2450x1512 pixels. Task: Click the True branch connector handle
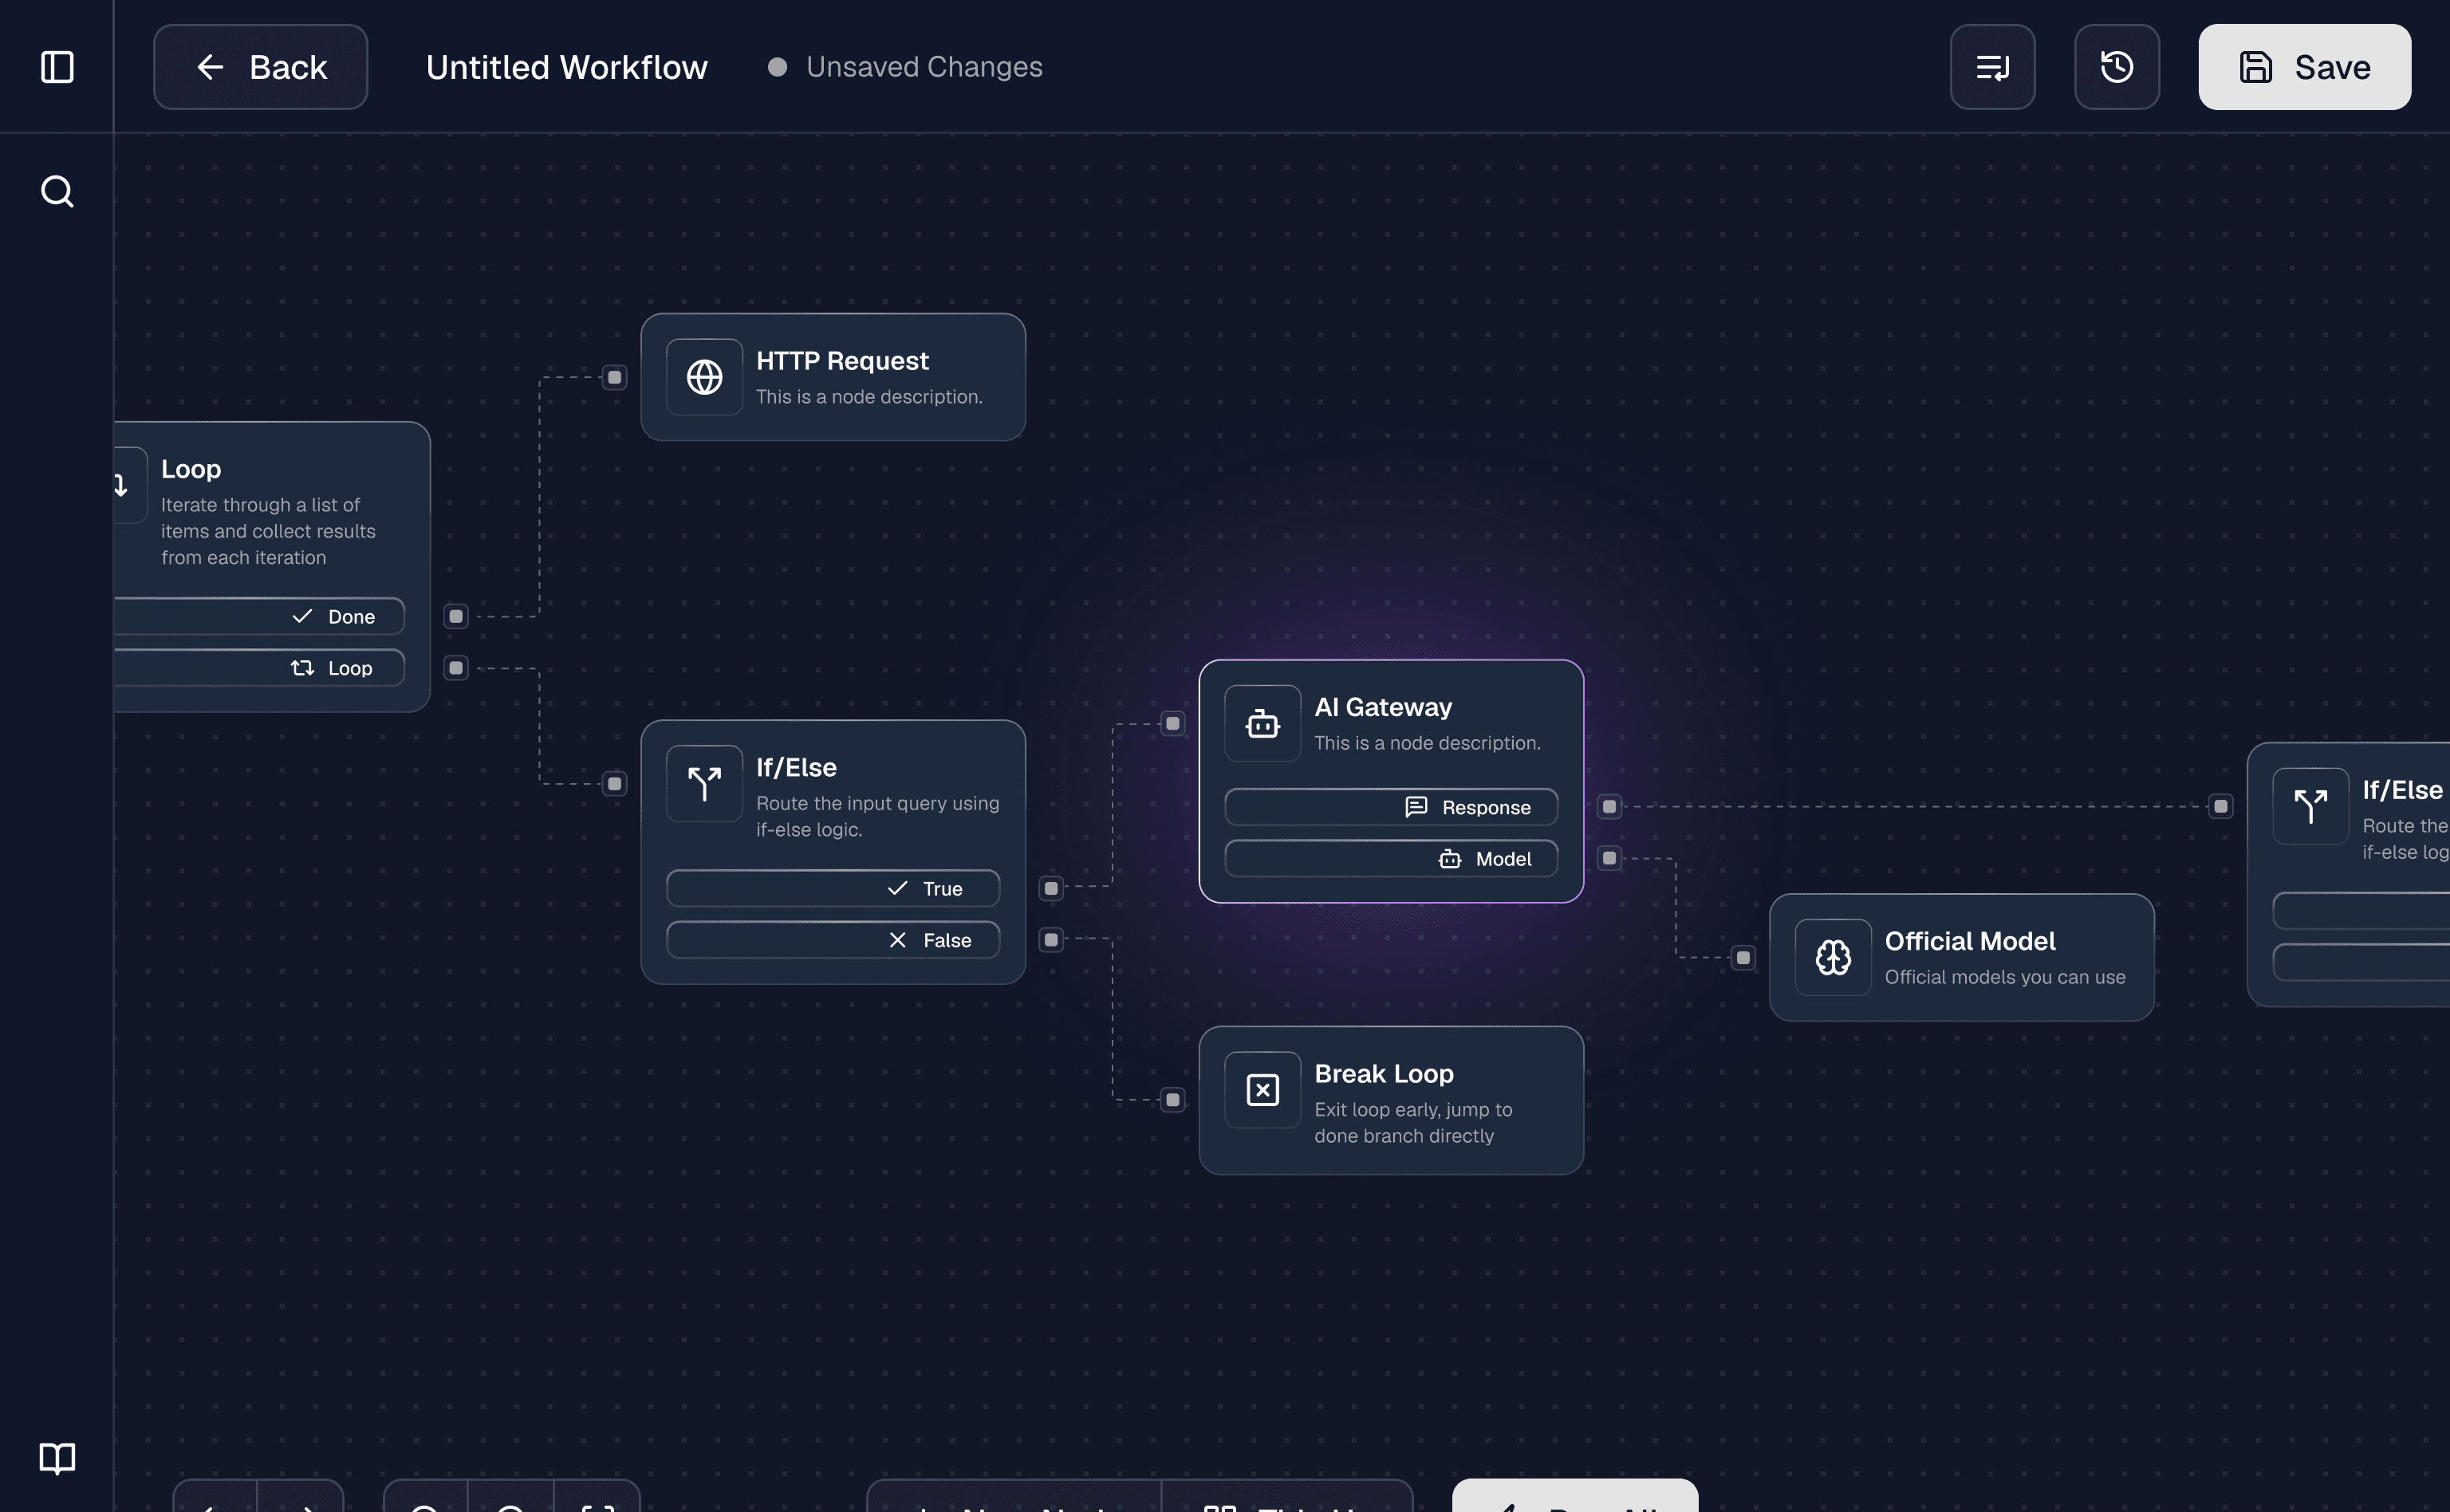tap(1051, 888)
